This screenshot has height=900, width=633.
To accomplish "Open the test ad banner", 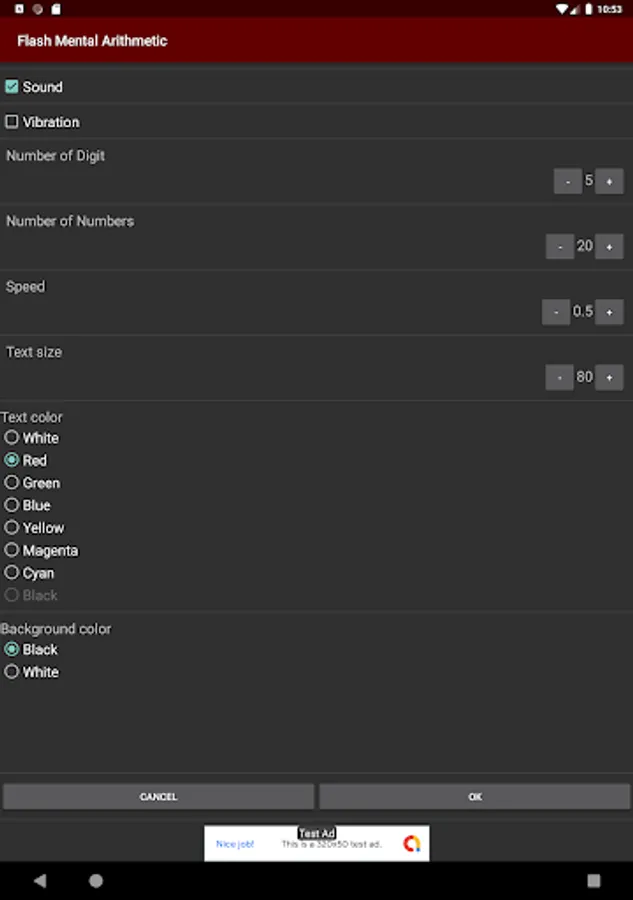I will tap(316, 843).
